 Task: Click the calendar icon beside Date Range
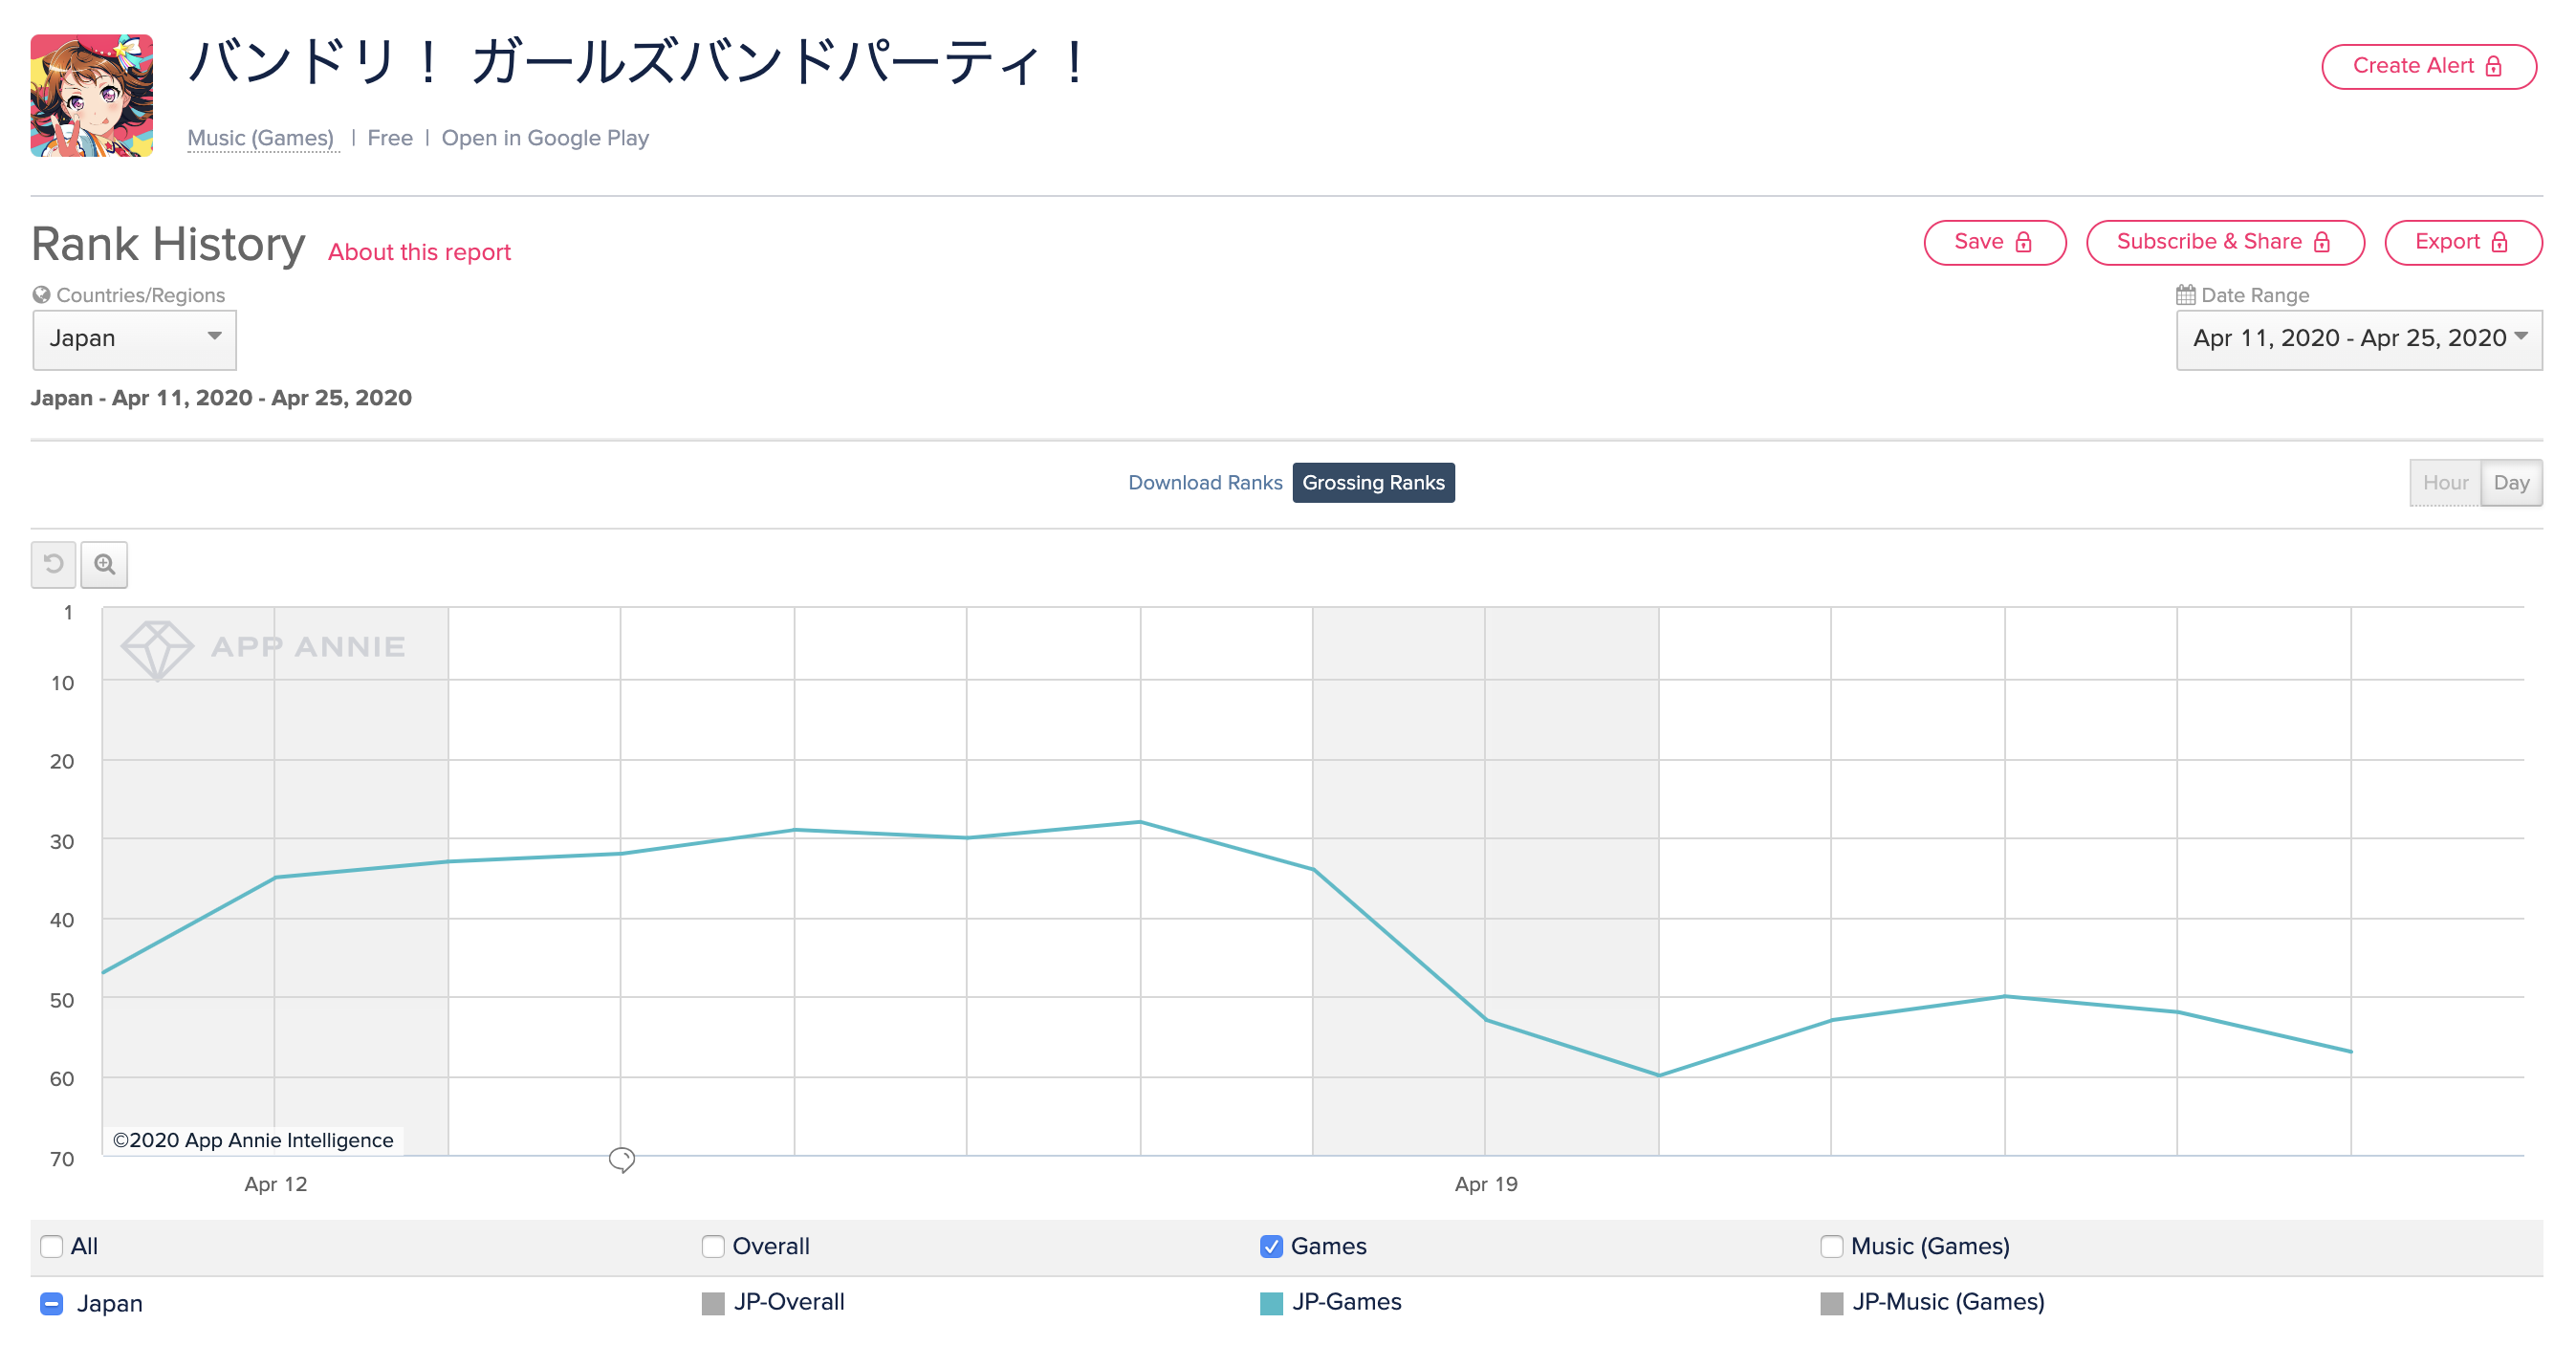2186,294
